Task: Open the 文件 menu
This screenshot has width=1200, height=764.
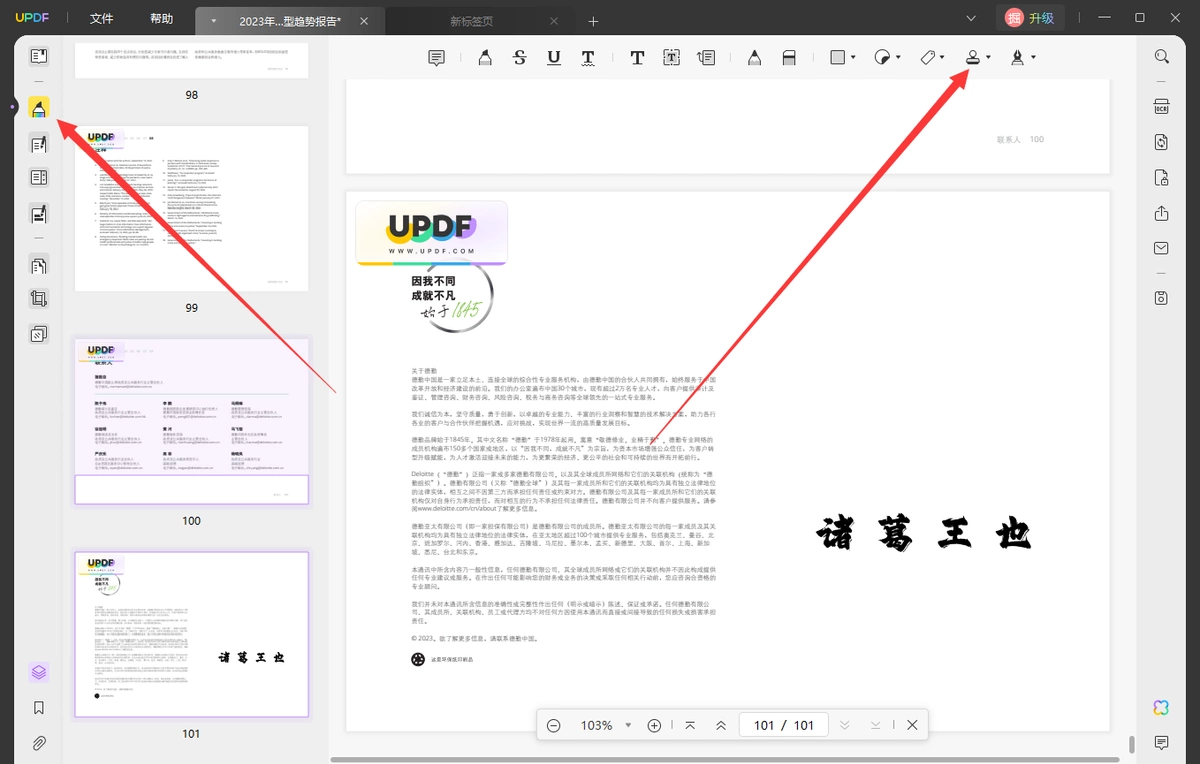Action: pyautogui.click(x=101, y=19)
